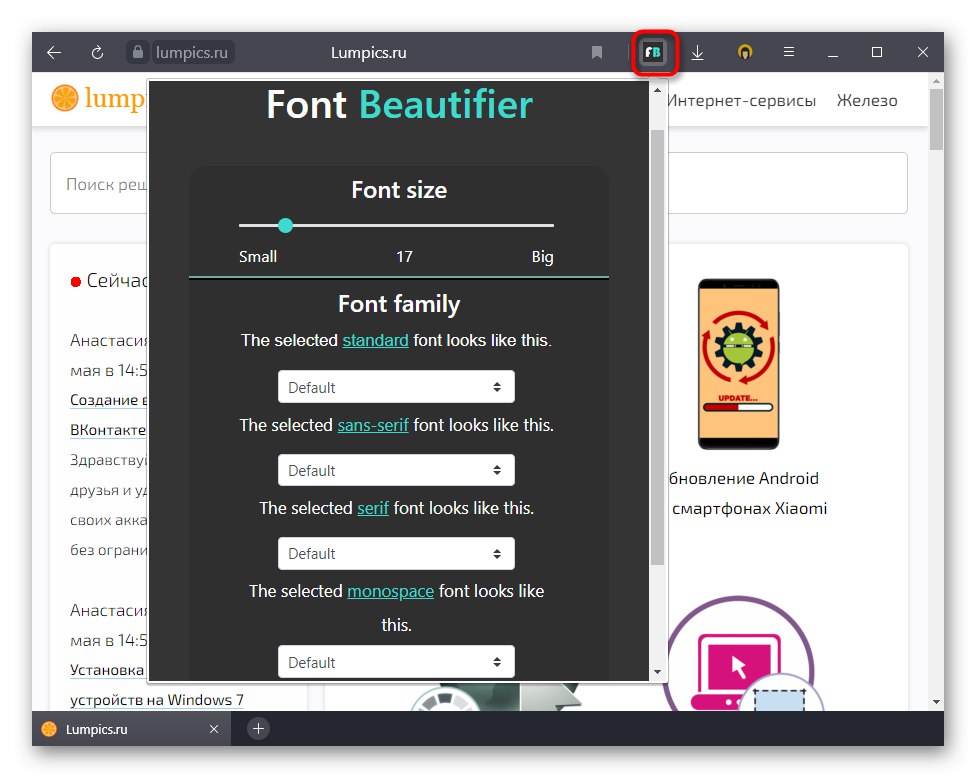Open the Железо menu item
This screenshot has height=778, width=976.
(x=867, y=100)
